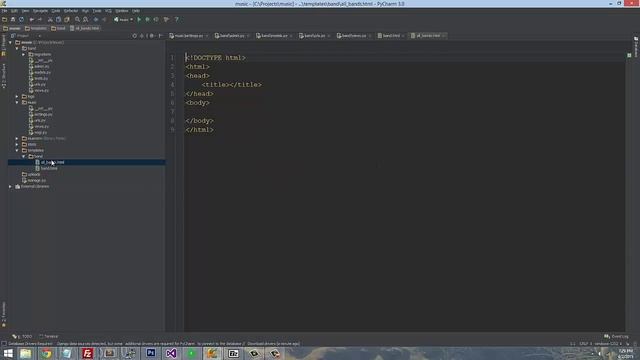
Task: Open the Terminal tool window button
Action: [49, 337]
